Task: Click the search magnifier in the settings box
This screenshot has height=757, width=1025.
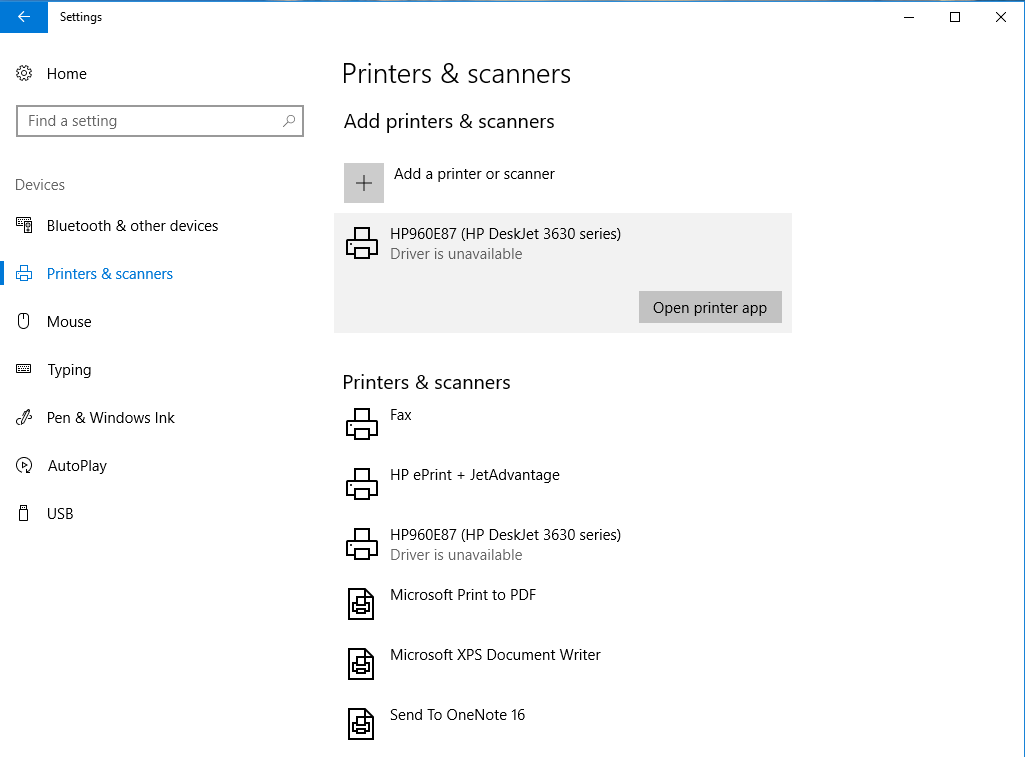Action: [289, 121]
